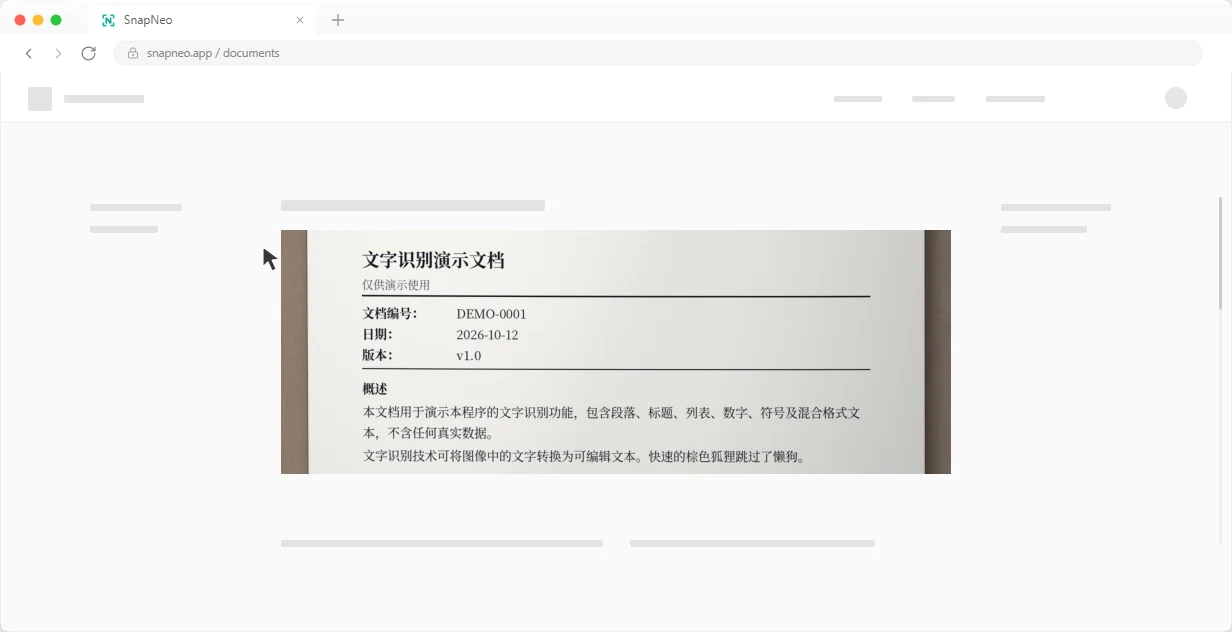The image size is (1232, 632).
Task: Click the macOS green maximize button
Action: [x=56, y=20]
